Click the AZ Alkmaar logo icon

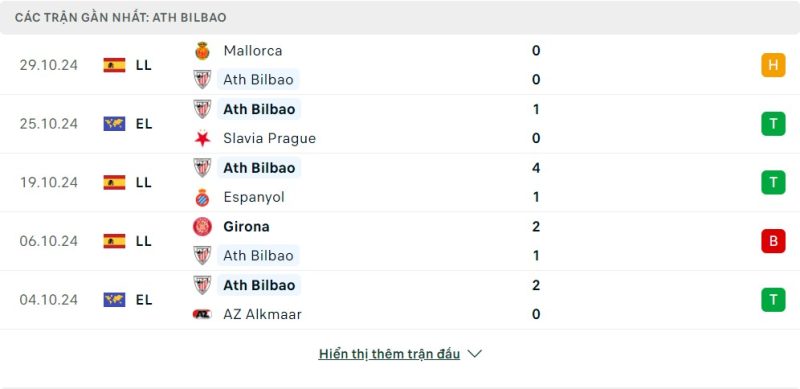tap(203, 314)
